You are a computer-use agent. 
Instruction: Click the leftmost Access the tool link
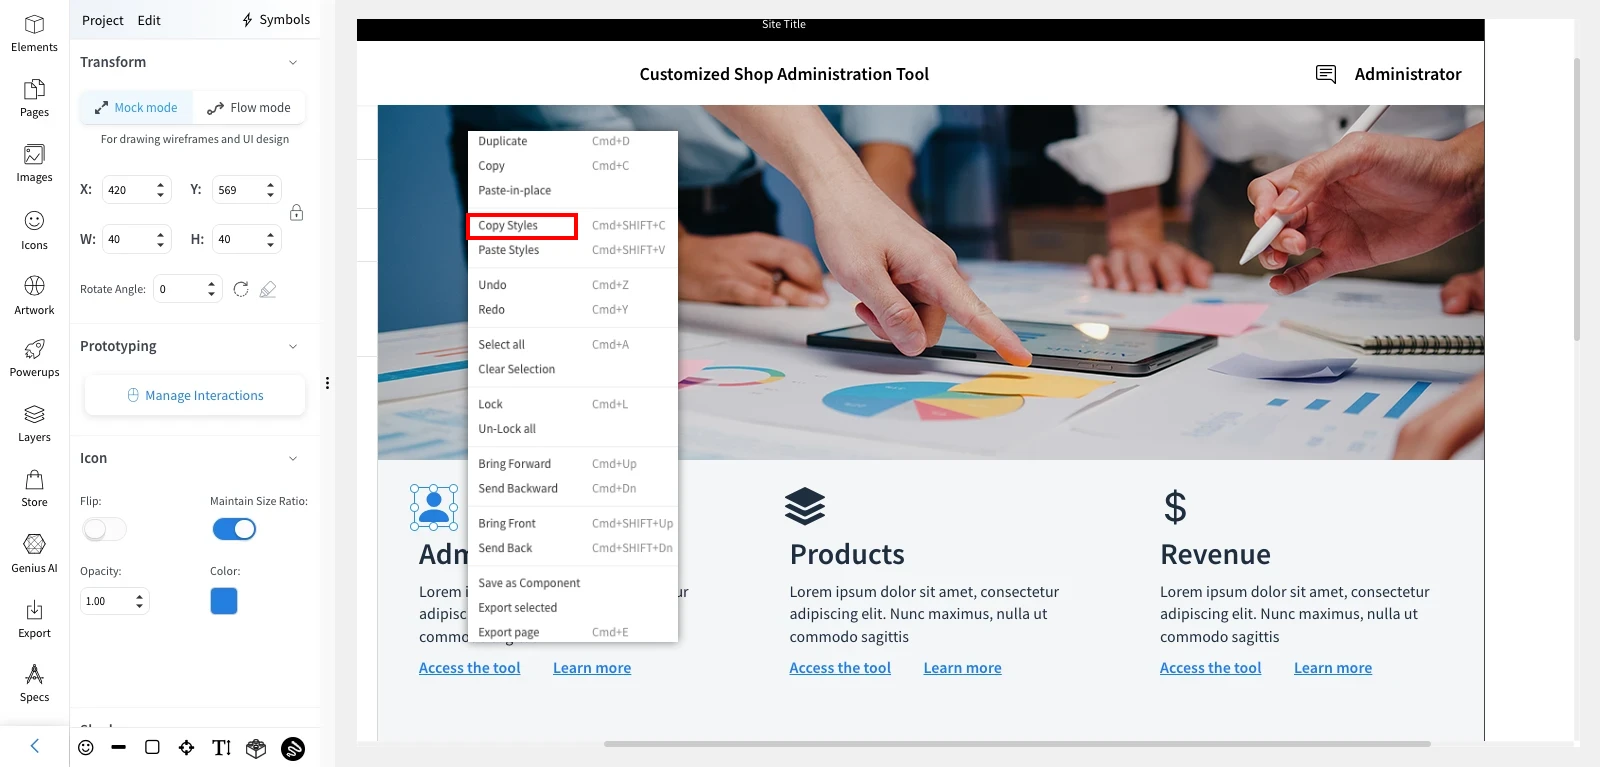pyautogui.click(x=470, y=668)
